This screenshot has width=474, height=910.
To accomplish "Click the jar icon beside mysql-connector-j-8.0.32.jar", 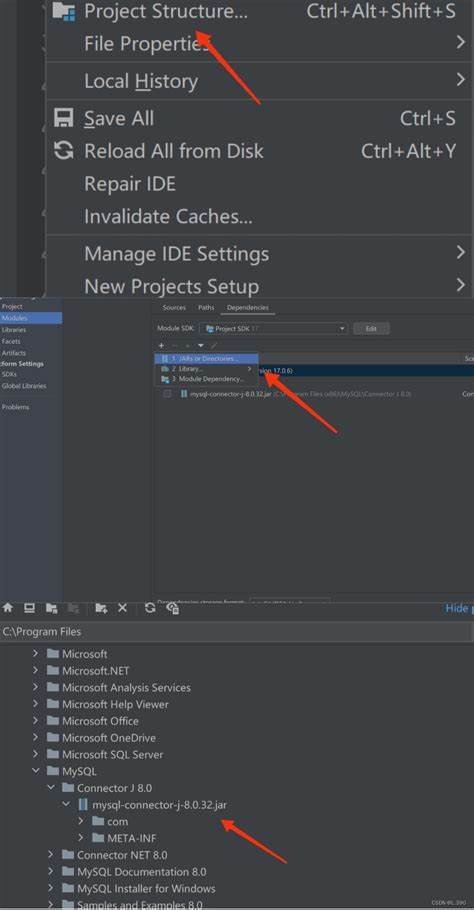I will [84, 805].
